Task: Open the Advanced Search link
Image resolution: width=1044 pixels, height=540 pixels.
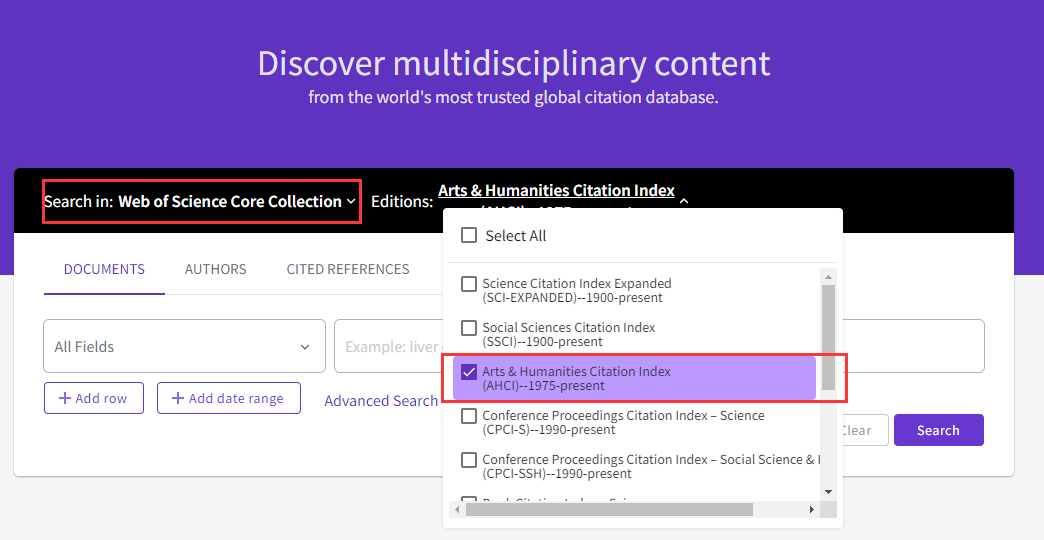Action: pos(381,401)
